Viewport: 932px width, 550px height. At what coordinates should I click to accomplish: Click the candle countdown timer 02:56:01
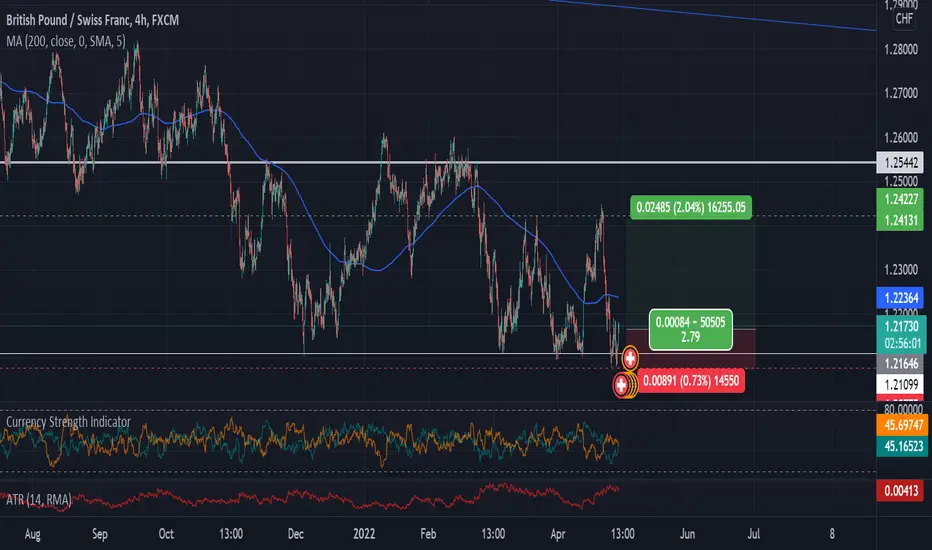[x=900, y=344]
